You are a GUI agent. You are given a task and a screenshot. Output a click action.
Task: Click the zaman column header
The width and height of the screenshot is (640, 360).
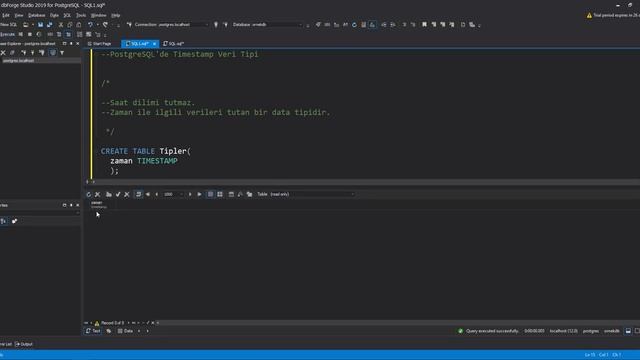point(98,204)
